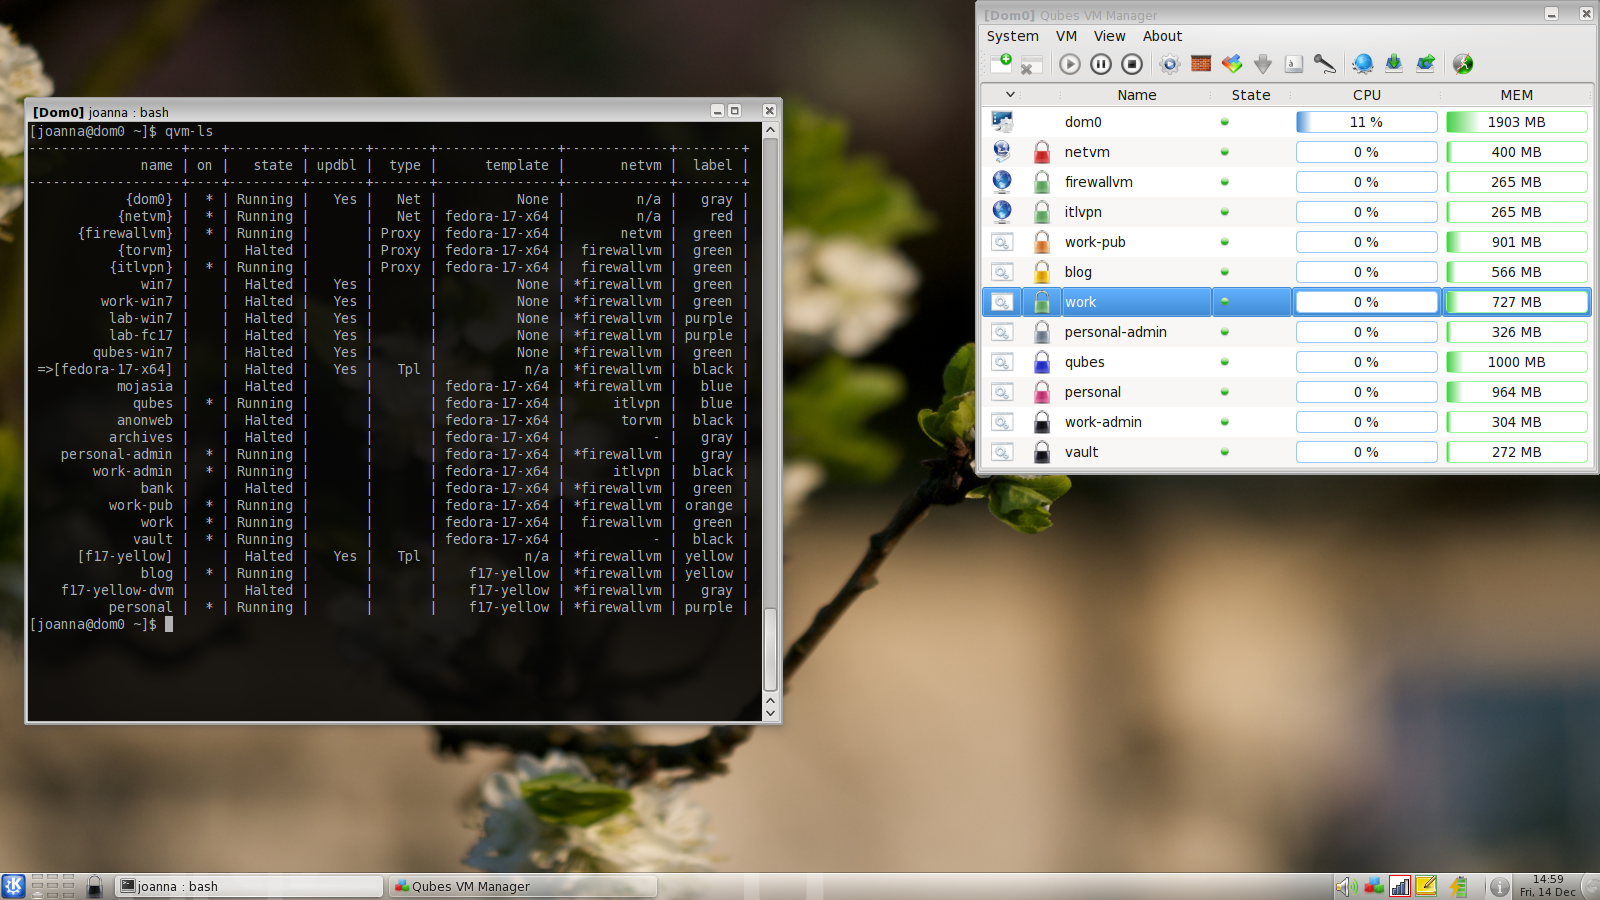Click the volume speaker tray icon
This screenshot has height=900, width=1600.
[1346, 886]
